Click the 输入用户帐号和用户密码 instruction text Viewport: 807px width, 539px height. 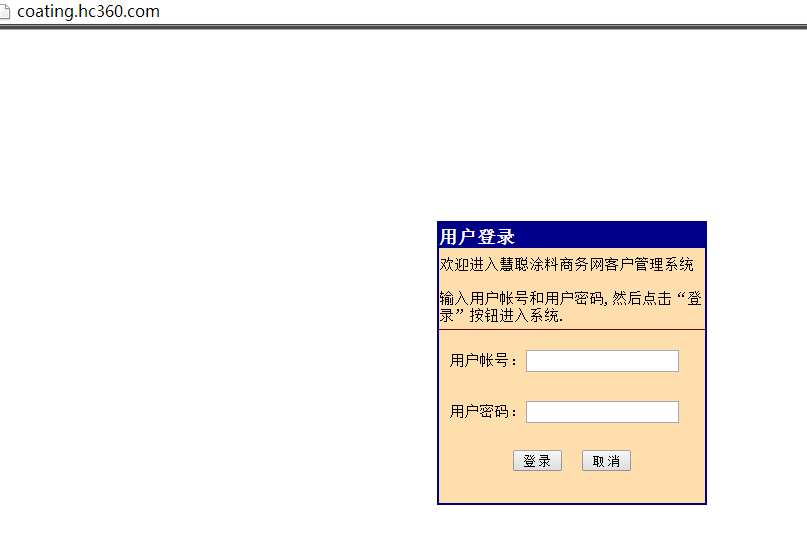[570, 307]
